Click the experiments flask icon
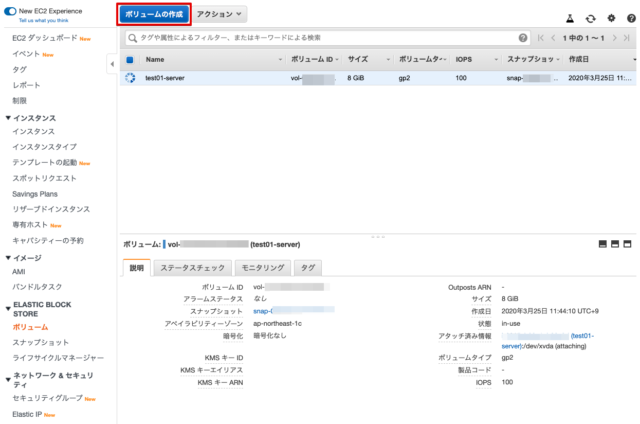 click(x=570, y=18)
